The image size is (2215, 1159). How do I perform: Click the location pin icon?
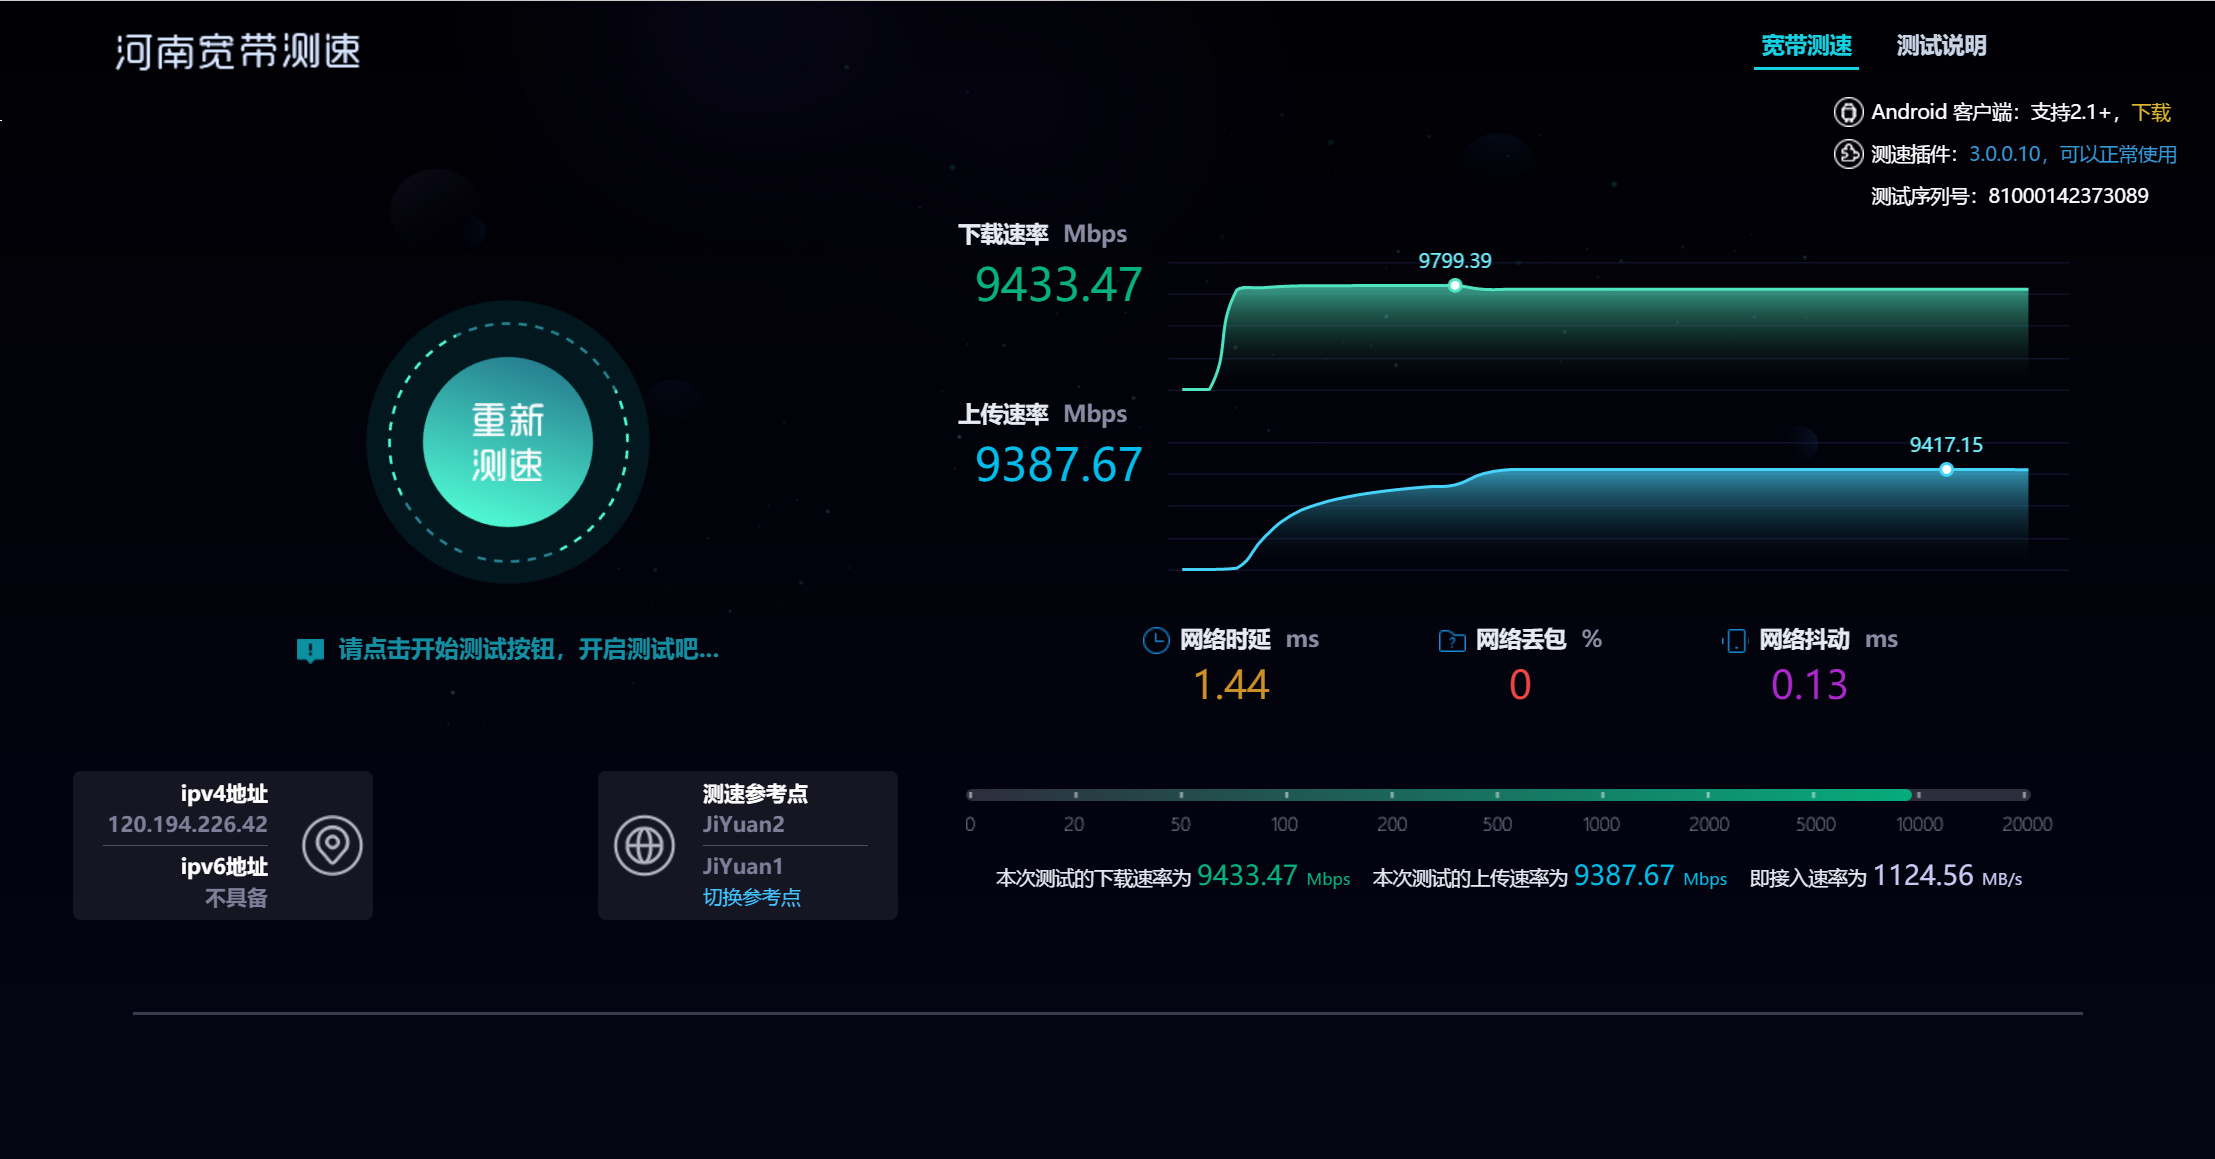[332, 846]
